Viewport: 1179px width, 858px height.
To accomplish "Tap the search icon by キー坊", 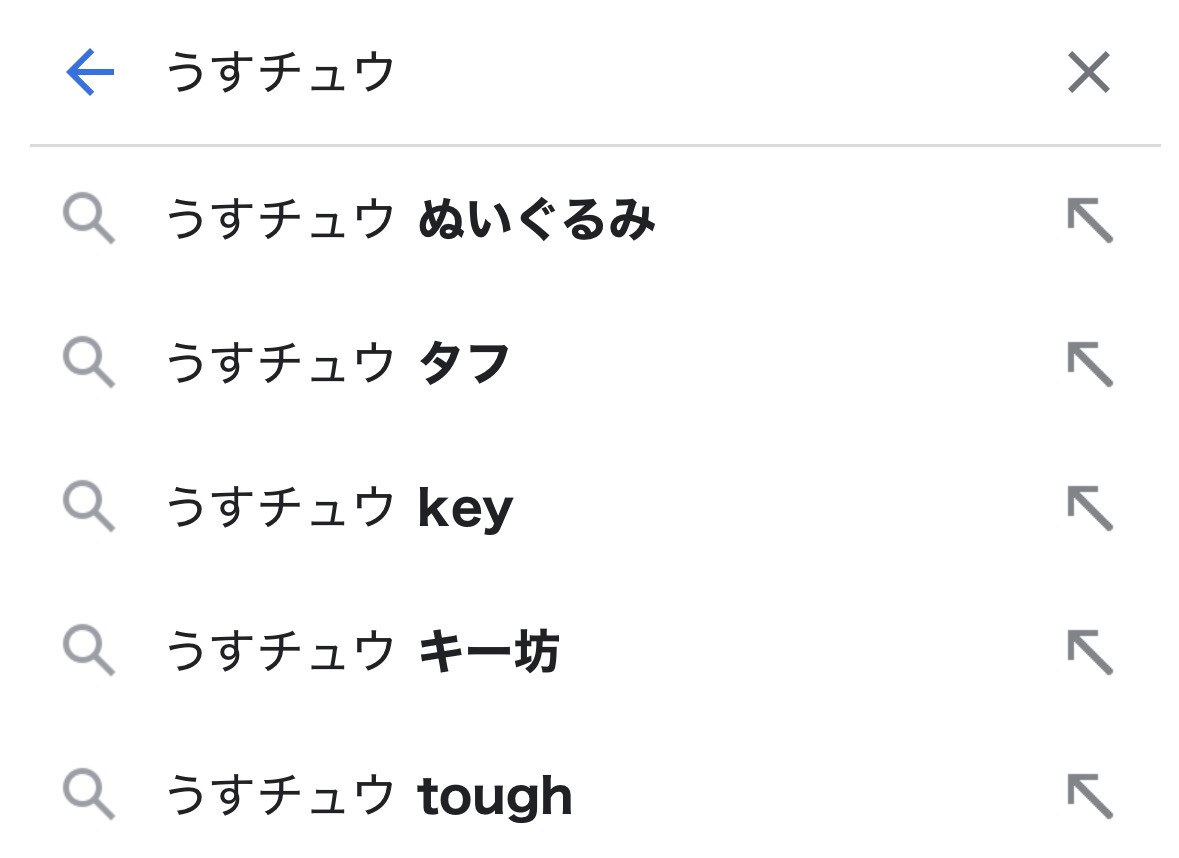I will (89, 652).
